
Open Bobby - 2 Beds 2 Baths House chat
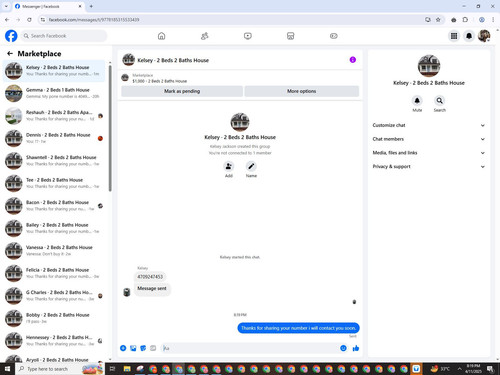[x=54, y=318]
